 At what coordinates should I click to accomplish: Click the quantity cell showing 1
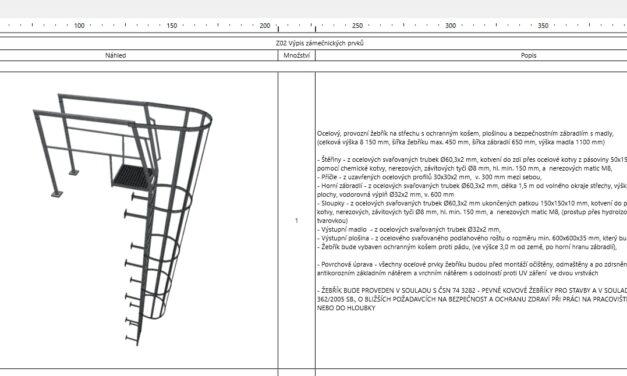pos(296,220)
